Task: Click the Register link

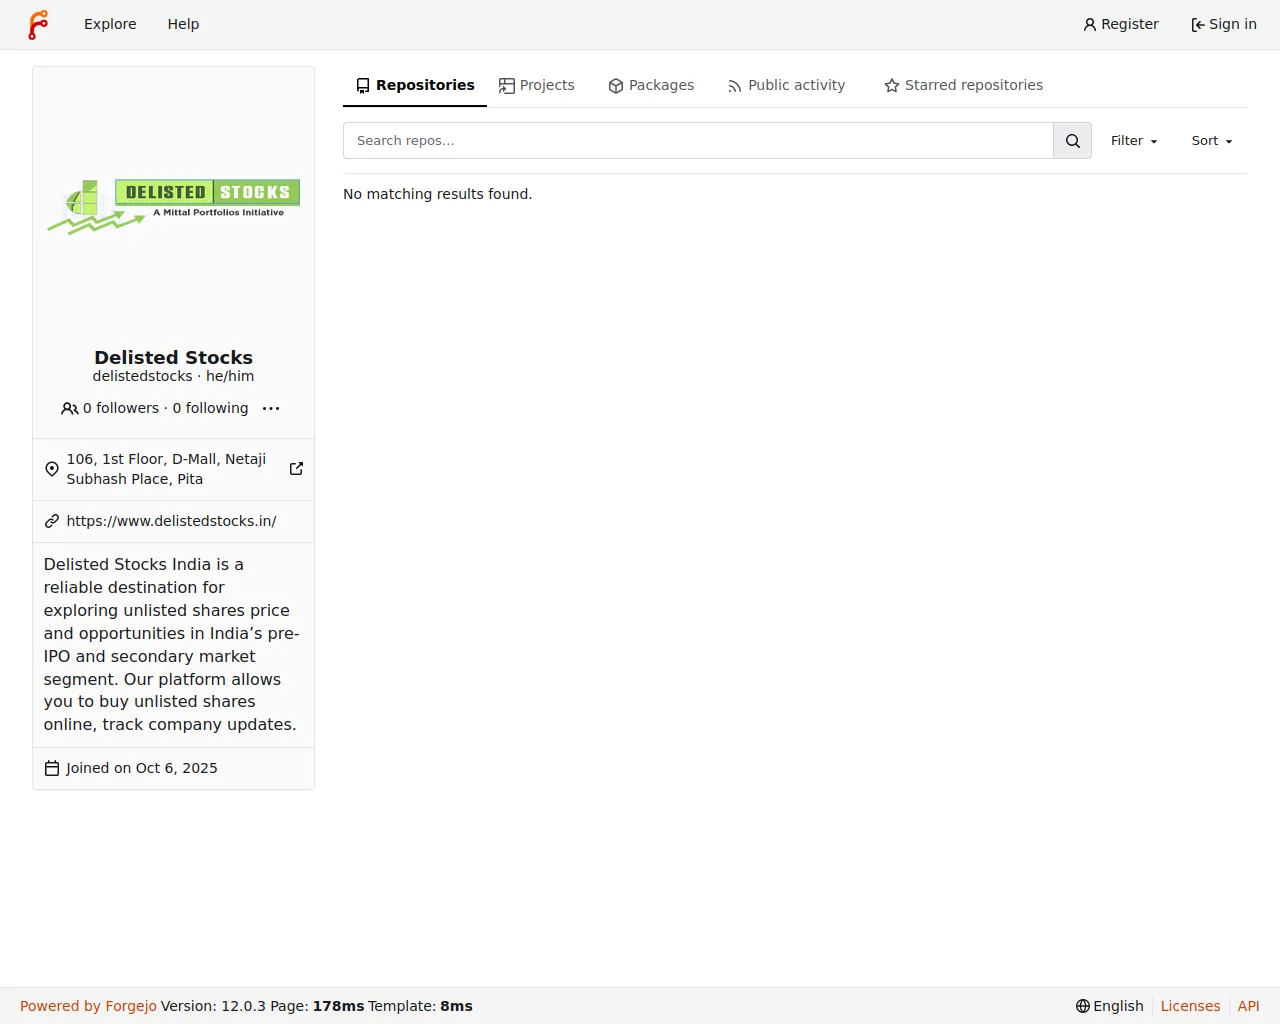Action: [x=1121, y=24]
